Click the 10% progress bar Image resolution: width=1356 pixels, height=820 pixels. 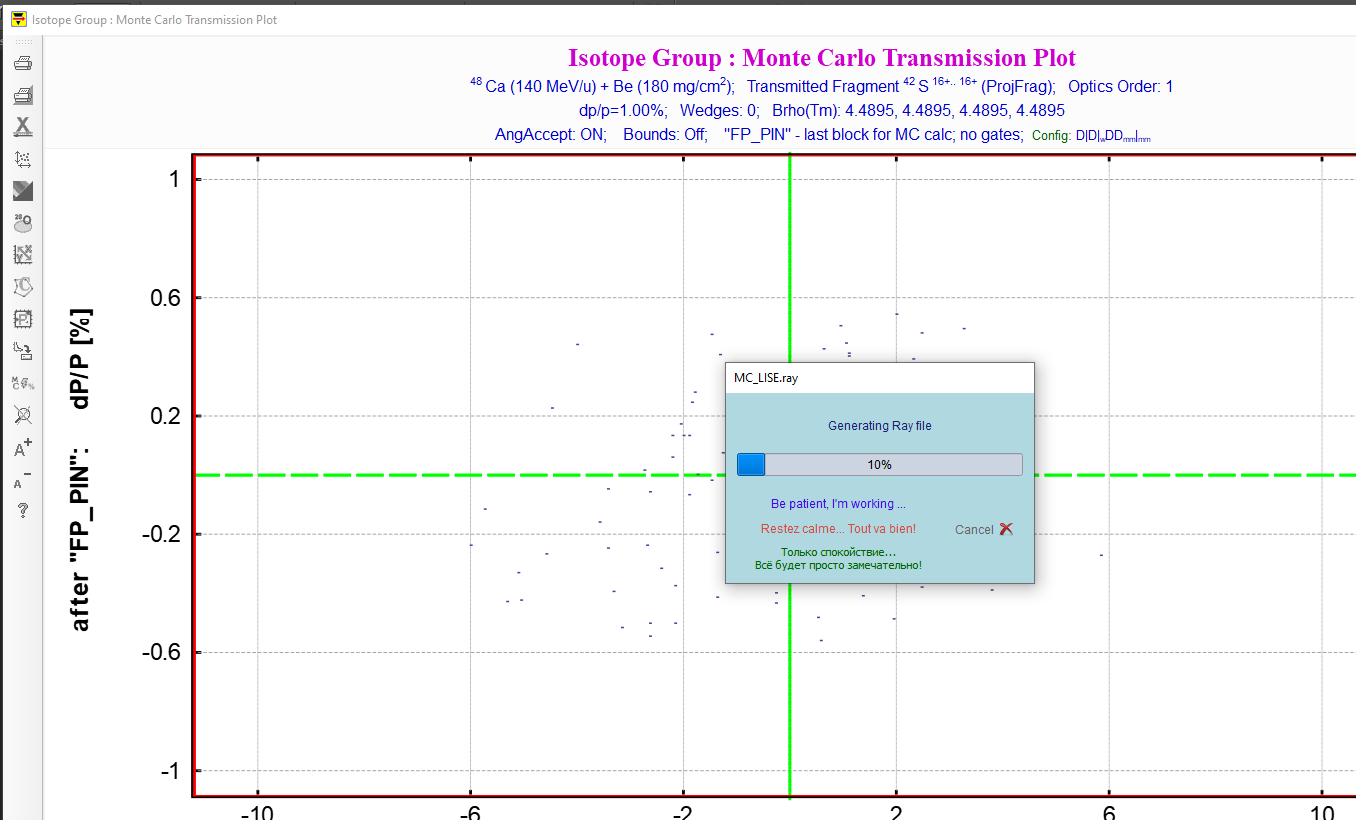[879, 464]
